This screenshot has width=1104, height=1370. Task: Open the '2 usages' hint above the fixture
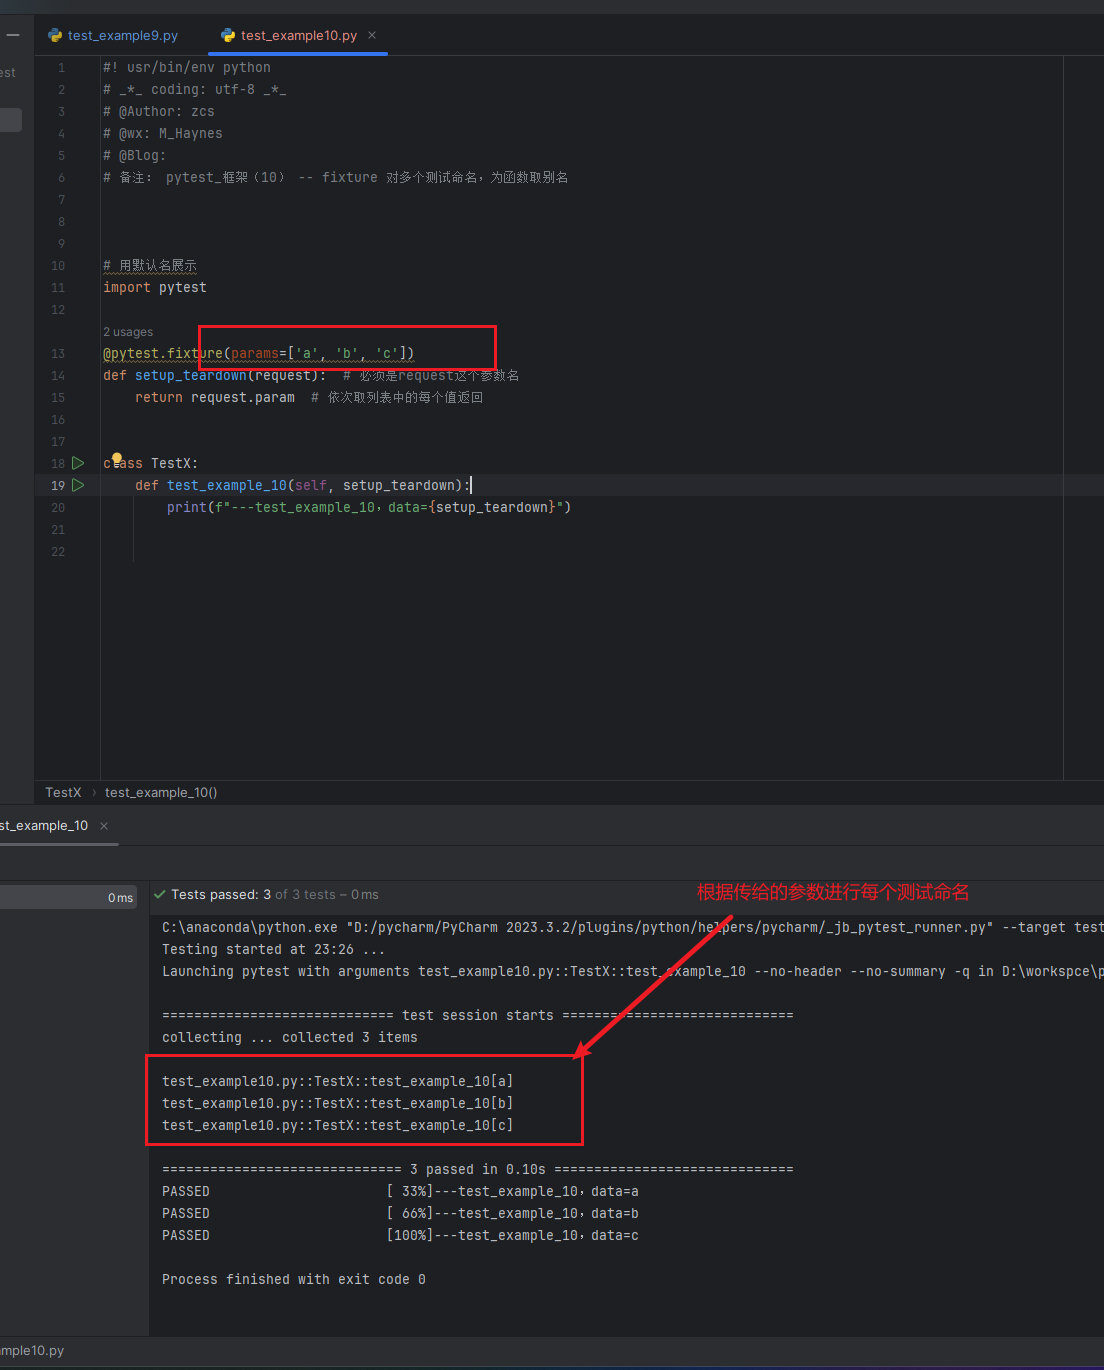point(128,332)
